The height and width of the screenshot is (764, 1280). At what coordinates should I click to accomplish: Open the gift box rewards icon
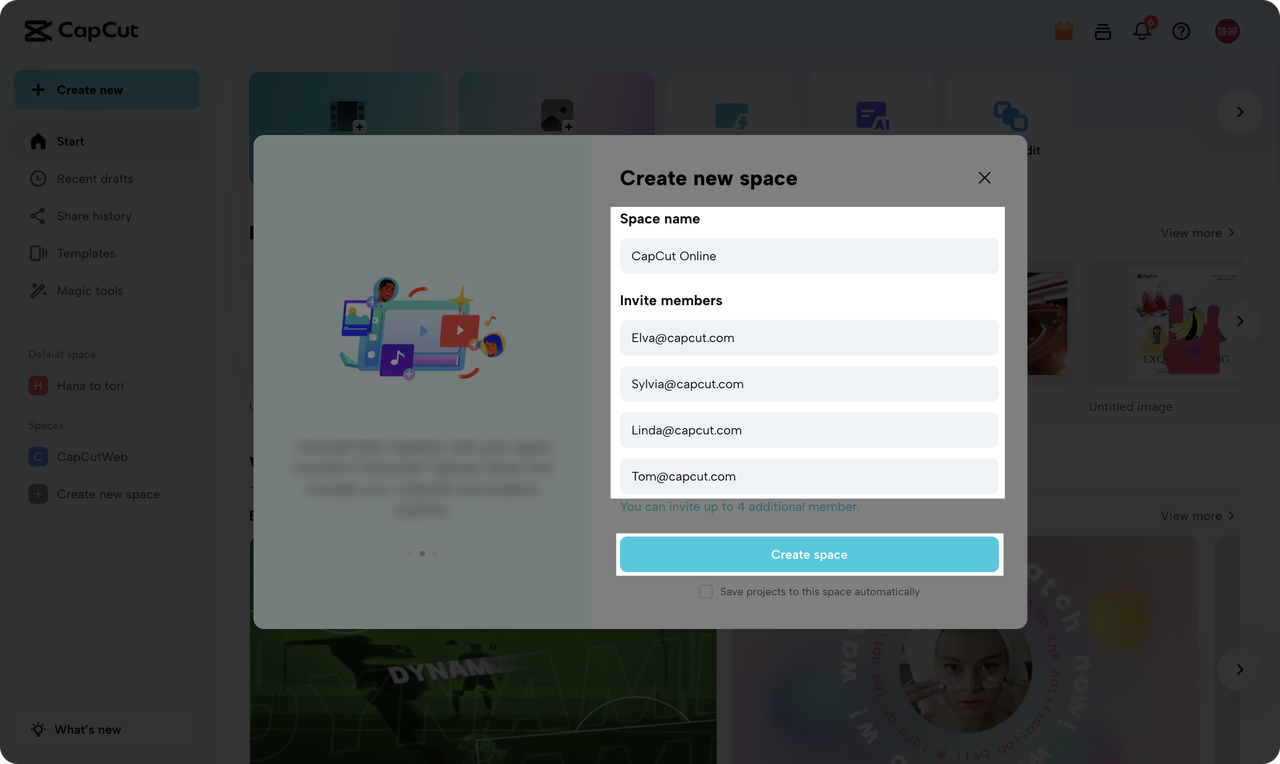[1063, 31]
